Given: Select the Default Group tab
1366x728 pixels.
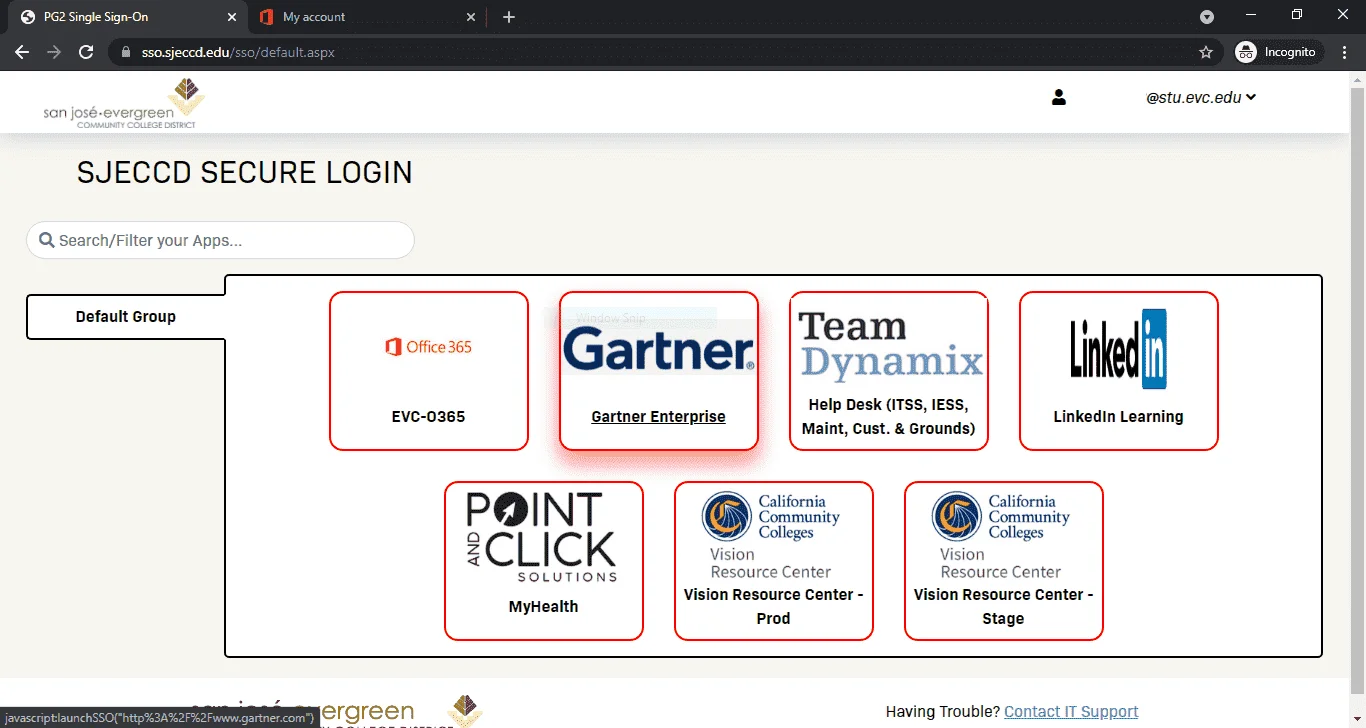Looking at the screenshot, I should pyautogui.click(x=126, y=317).
